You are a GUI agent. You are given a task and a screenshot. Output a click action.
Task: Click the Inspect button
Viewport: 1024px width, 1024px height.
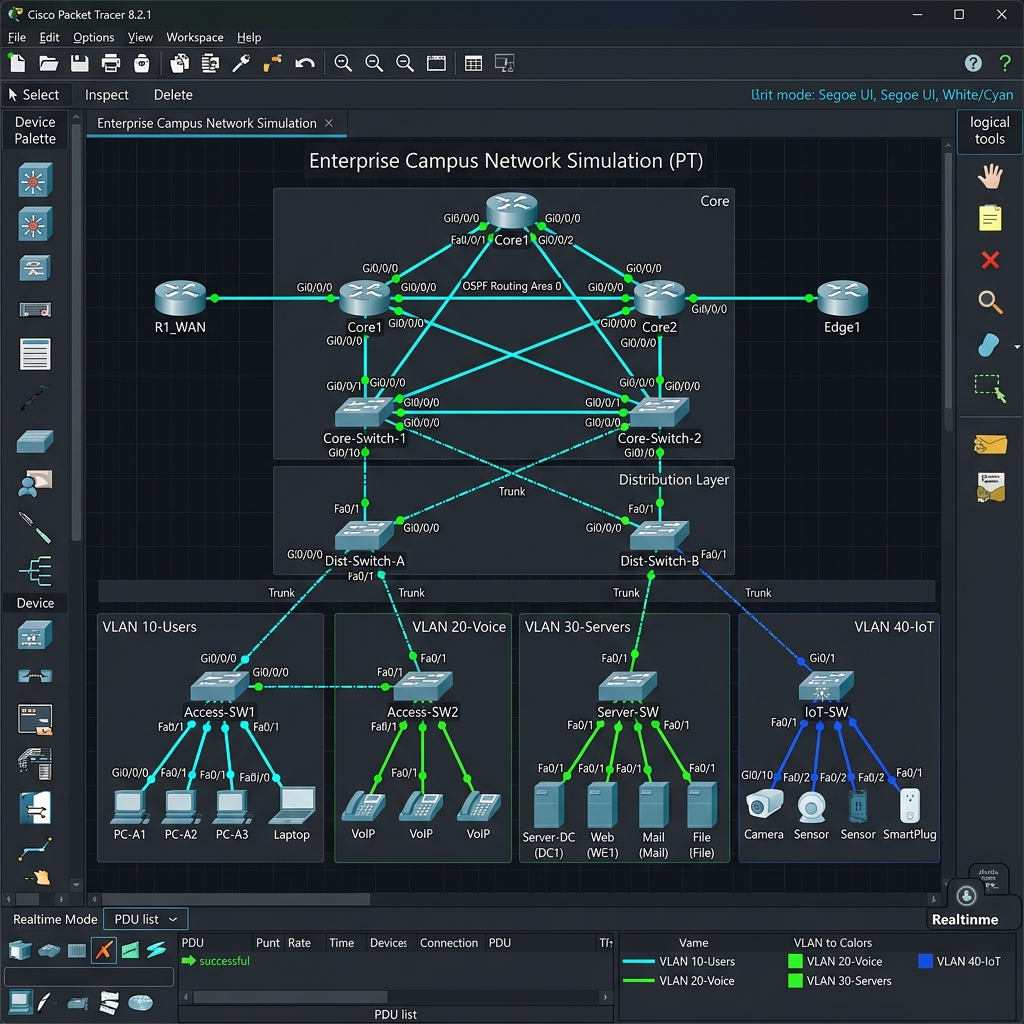pos(106,95)
